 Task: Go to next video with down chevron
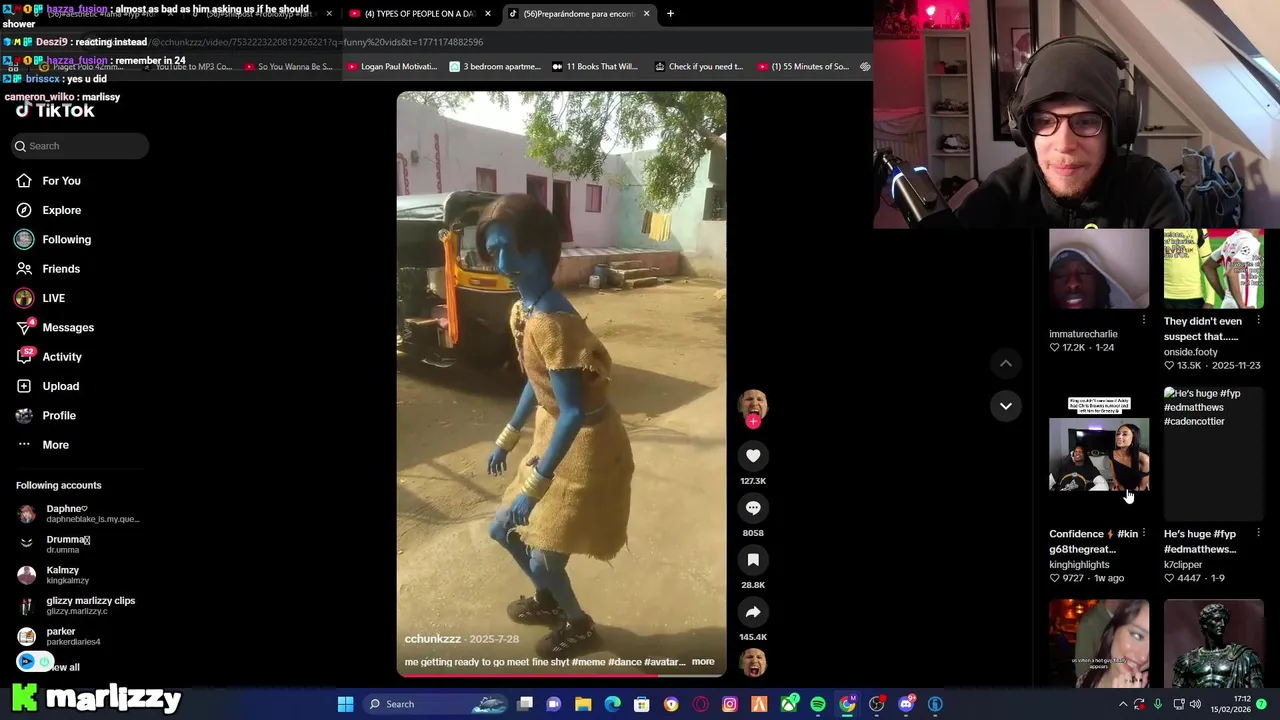click(x=1006, y=406)
